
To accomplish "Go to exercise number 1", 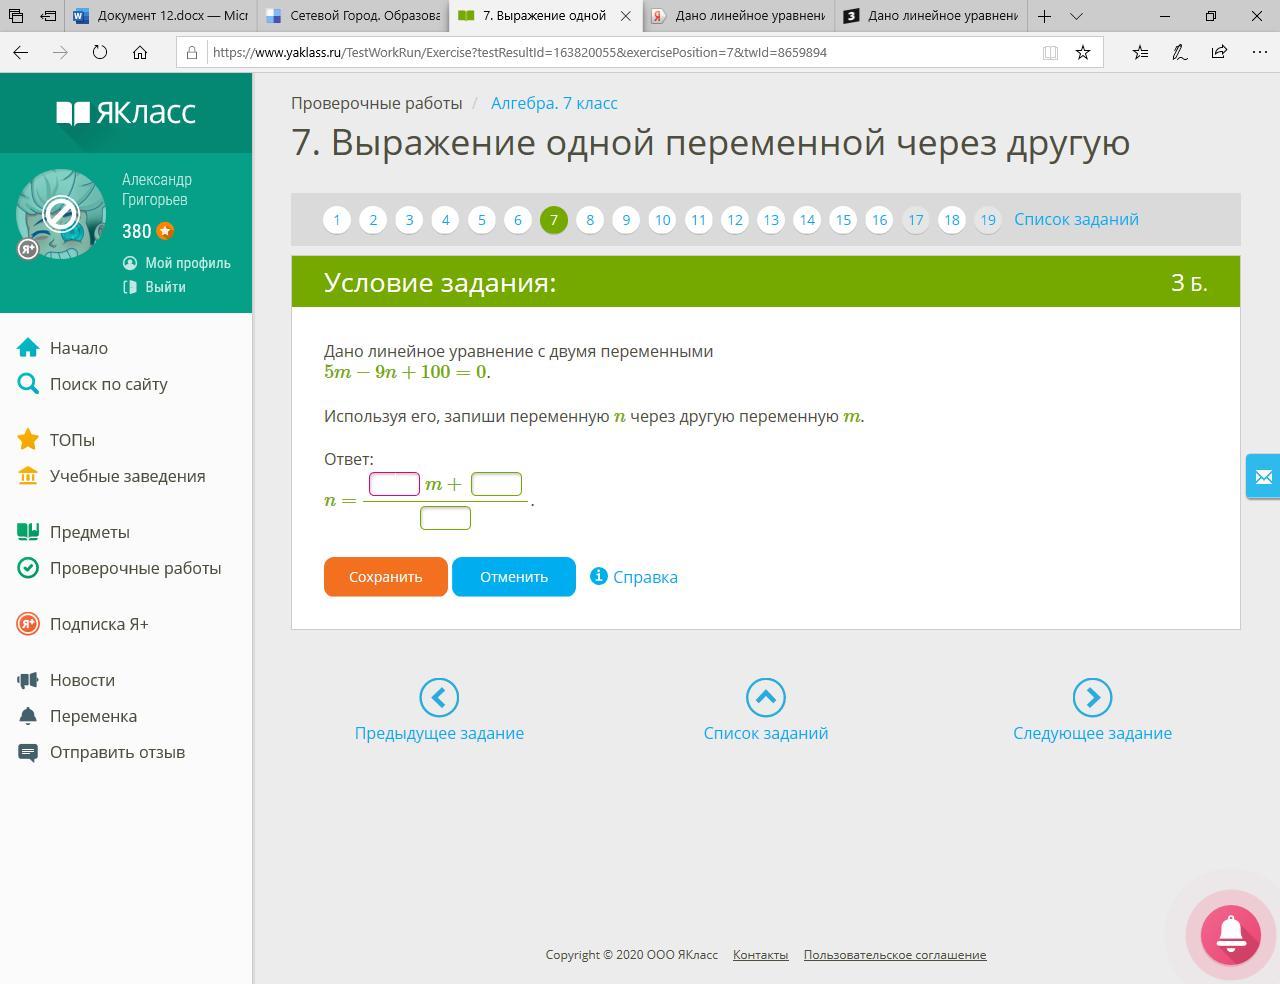I will pyautogui.click(x=337, y=220).
